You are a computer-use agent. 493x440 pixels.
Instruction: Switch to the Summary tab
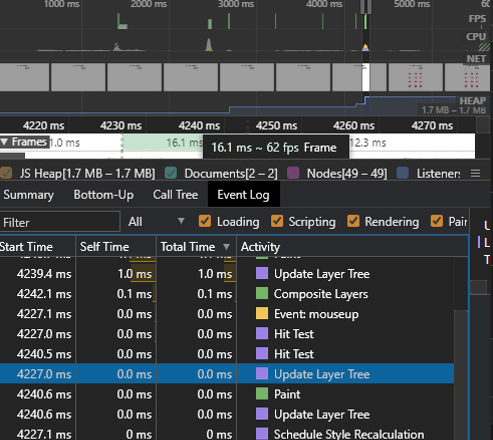28,195
